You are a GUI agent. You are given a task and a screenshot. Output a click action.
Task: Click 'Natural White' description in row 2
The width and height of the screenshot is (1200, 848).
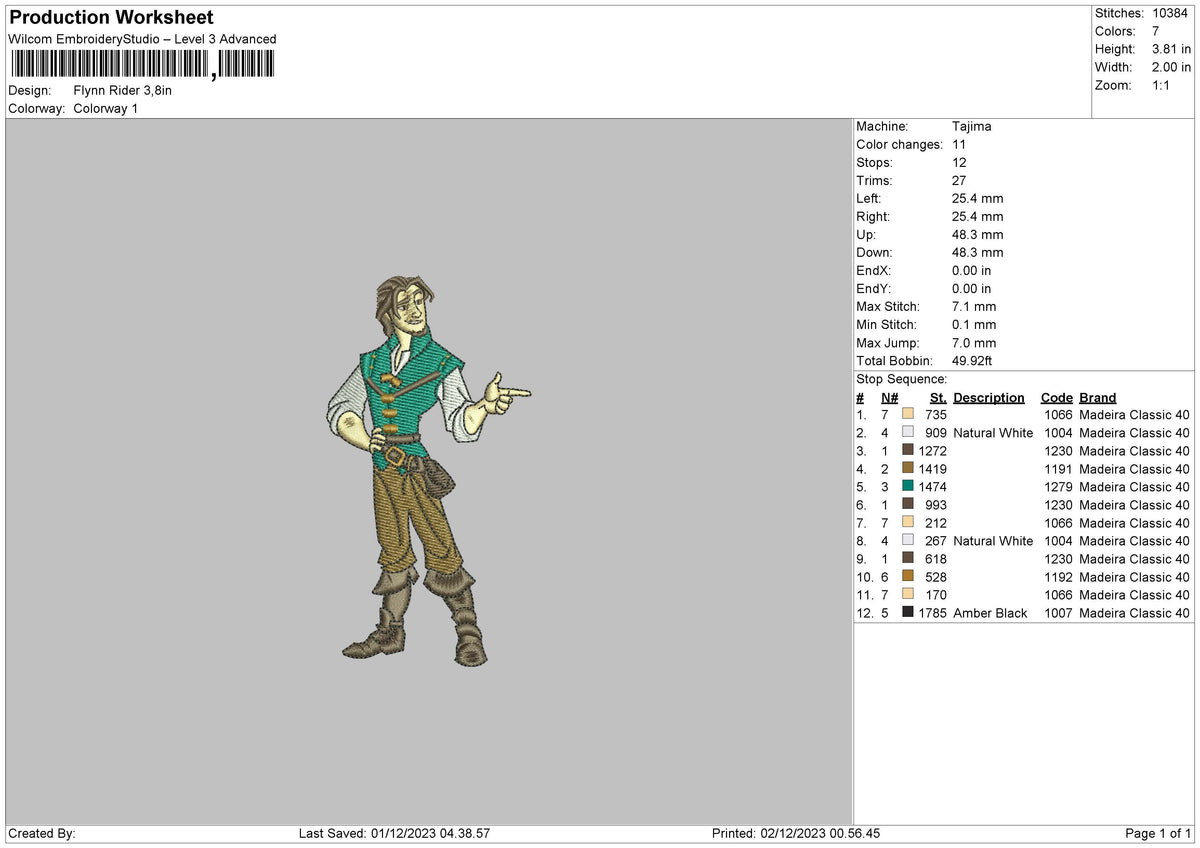[993, 433]
